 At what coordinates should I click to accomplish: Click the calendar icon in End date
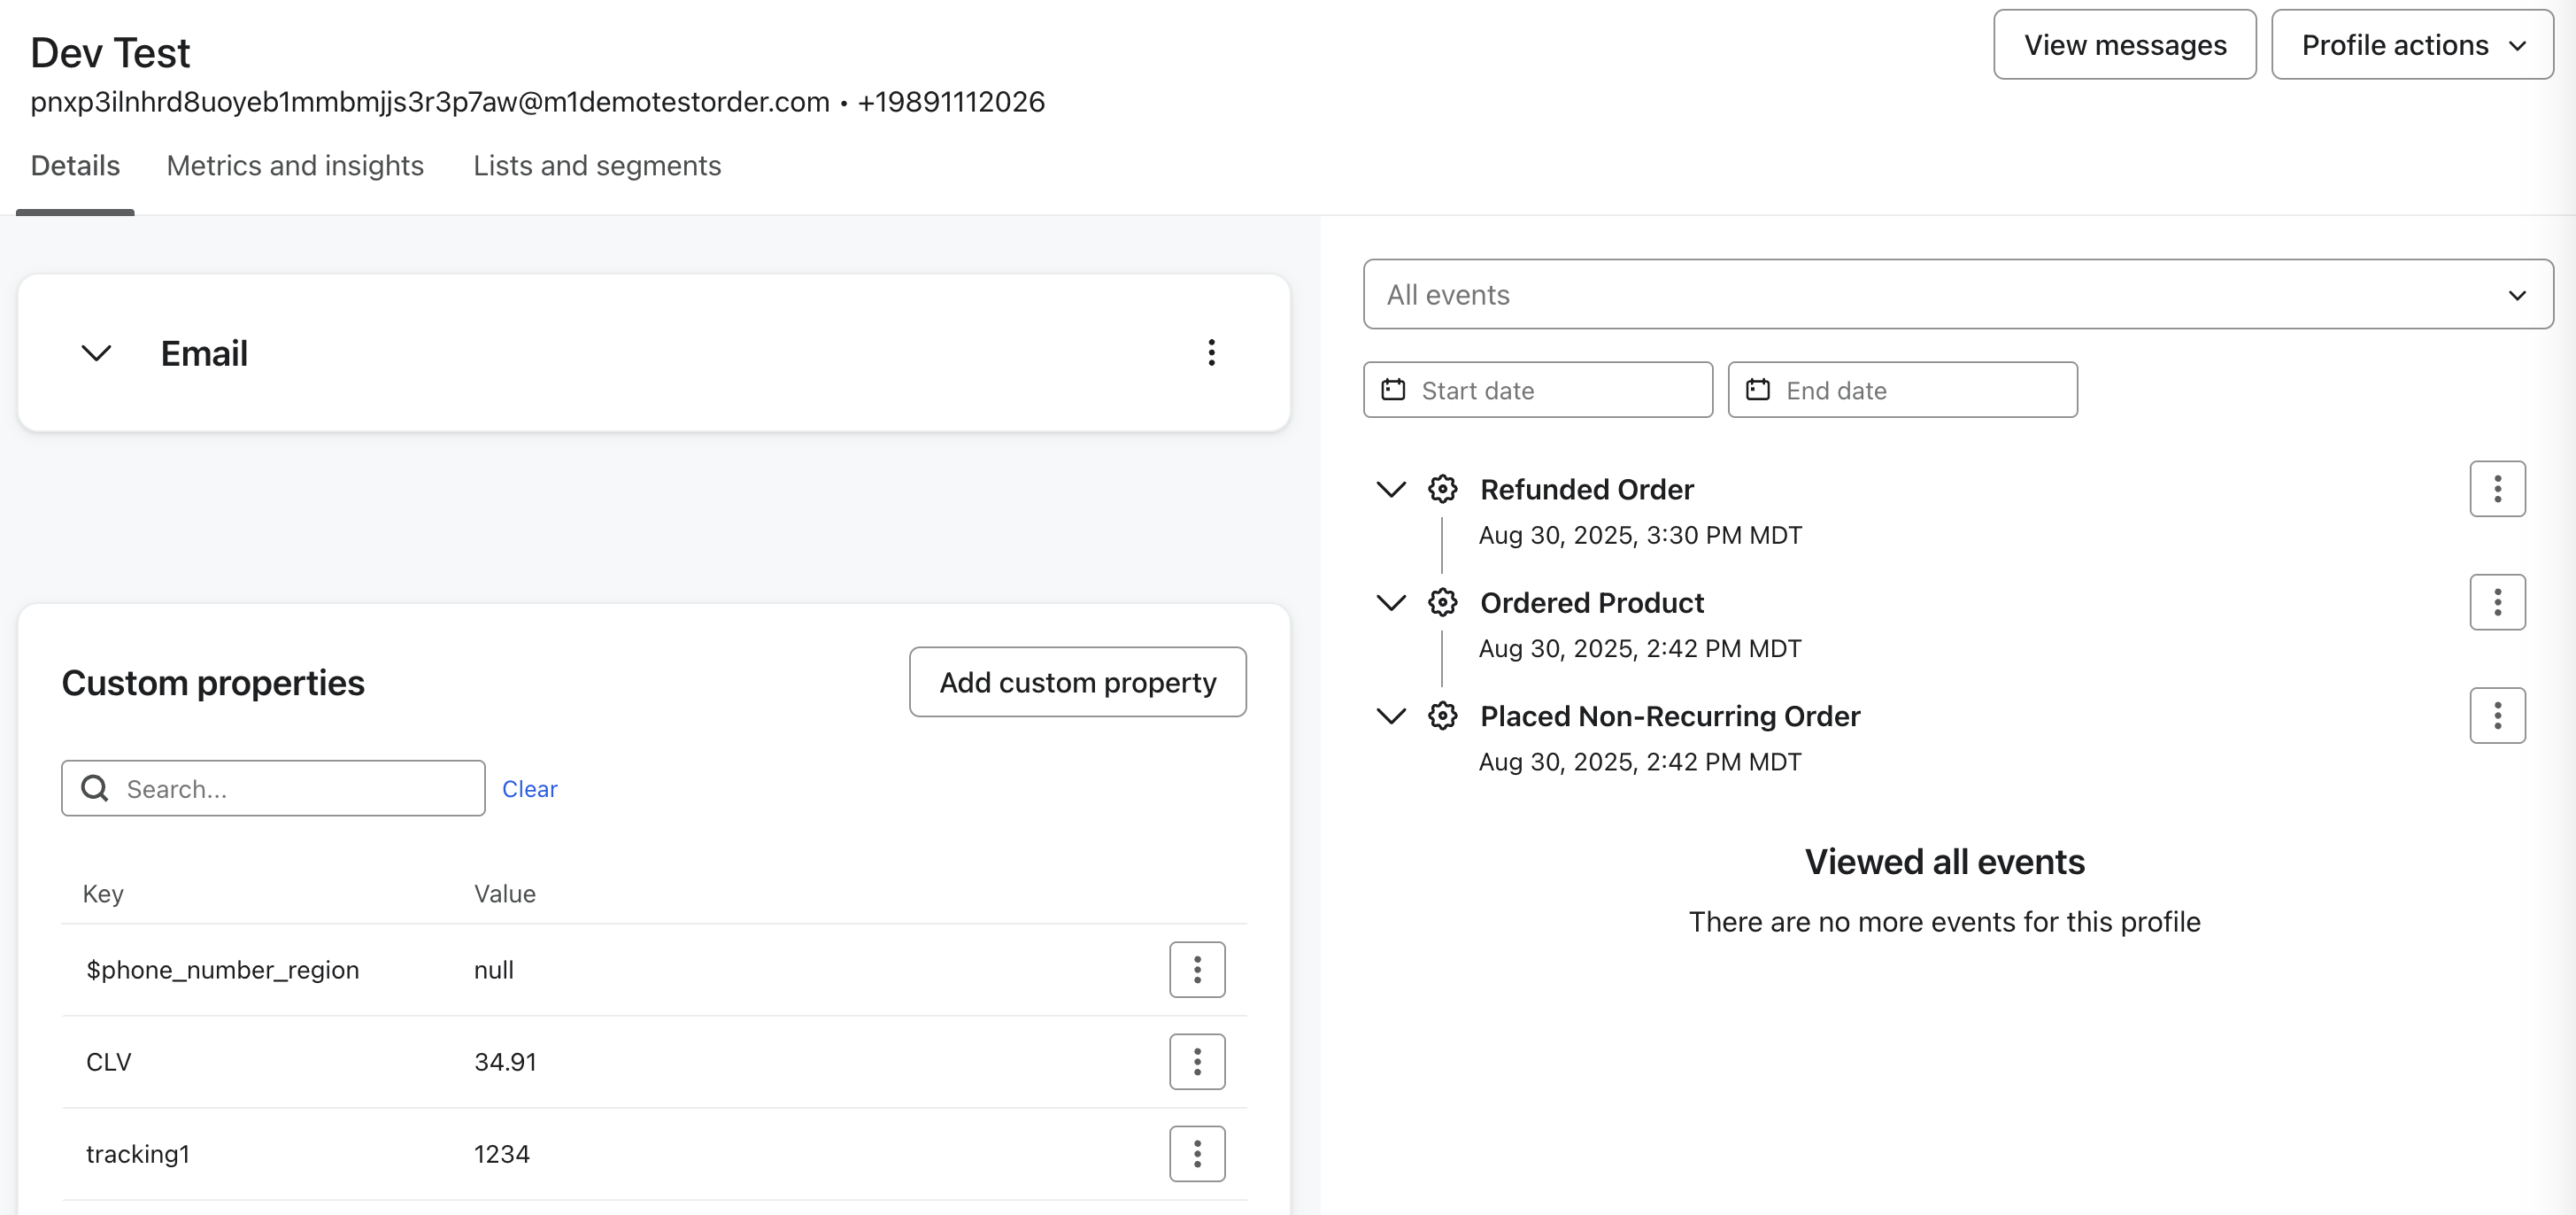[x=1758, y=389]
